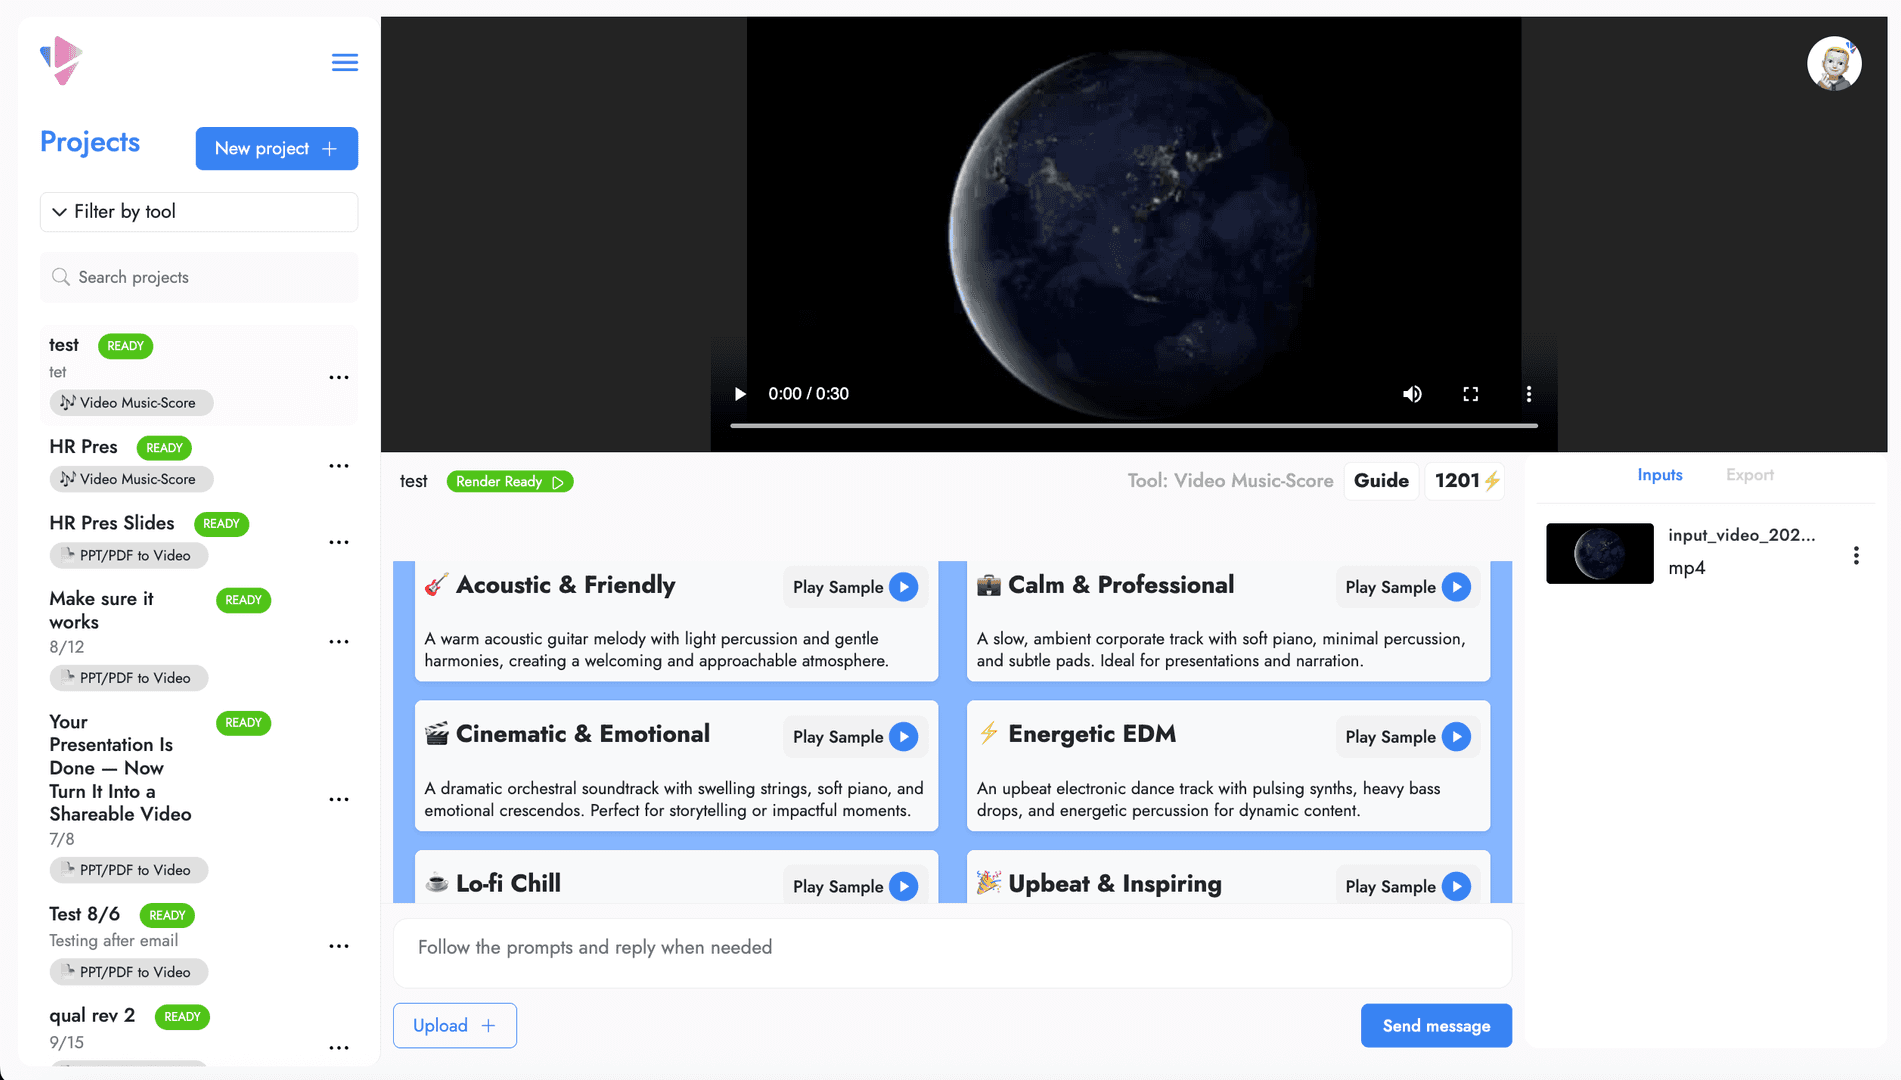
Task: Open options menu for HR Pres project
Action: [x=339, y=465]
